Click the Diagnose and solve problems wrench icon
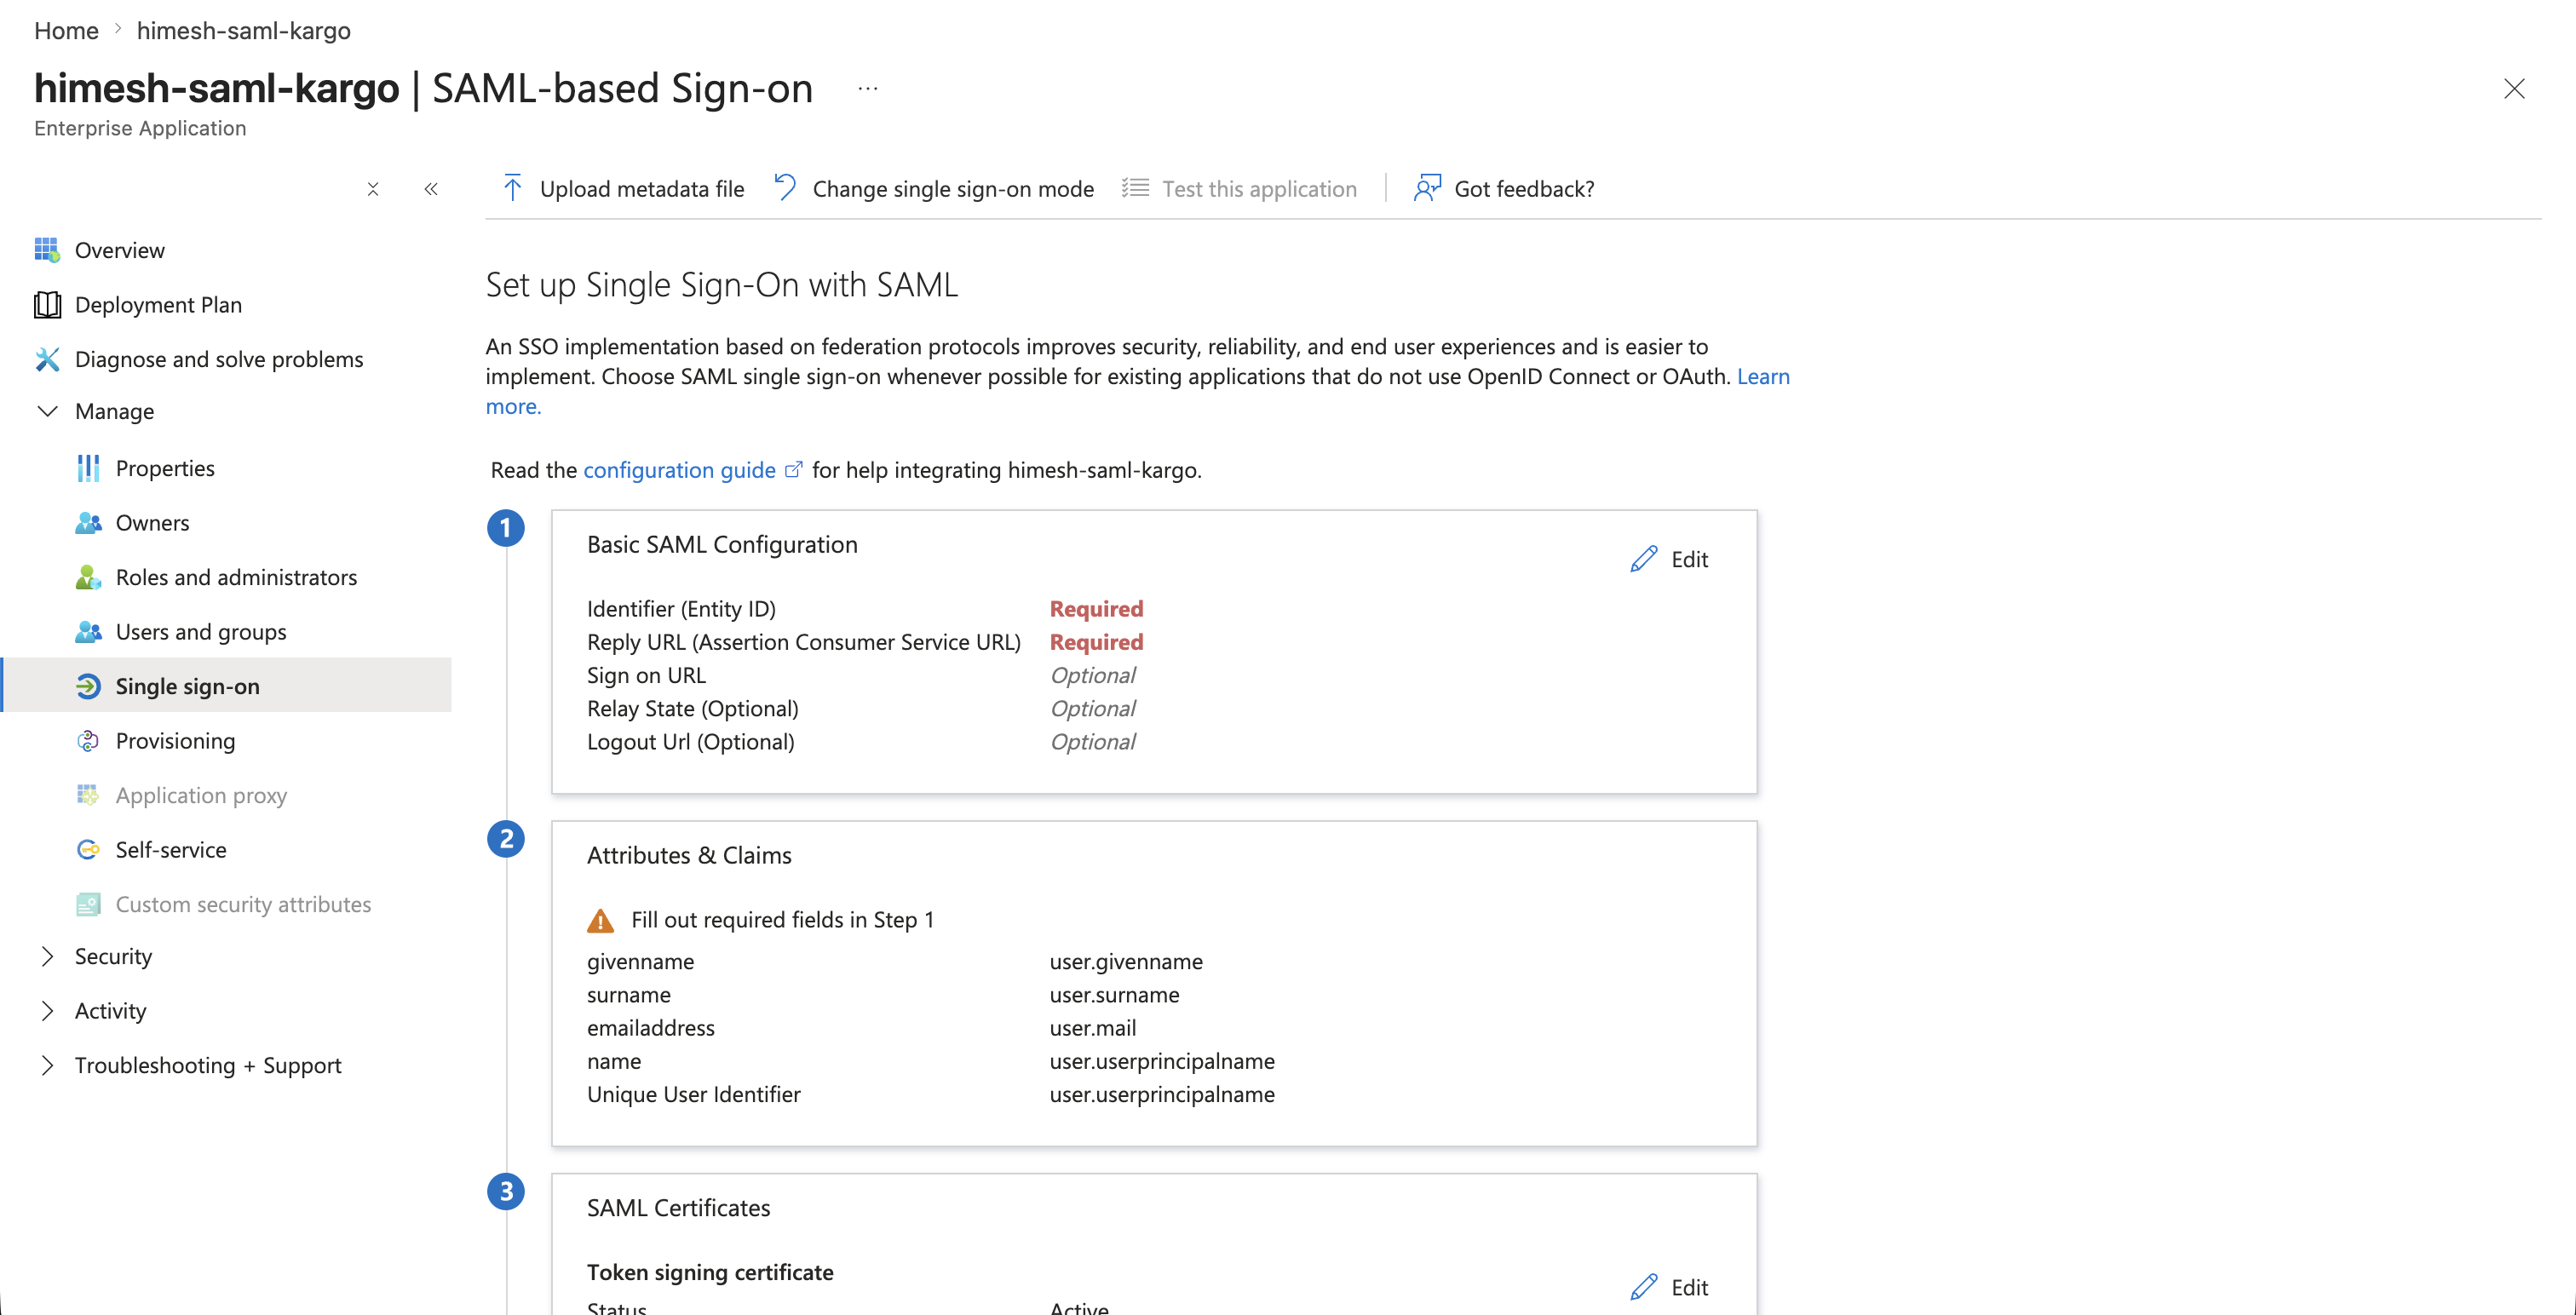Viewport: 2576px width, 1315px height. (47, 359)
